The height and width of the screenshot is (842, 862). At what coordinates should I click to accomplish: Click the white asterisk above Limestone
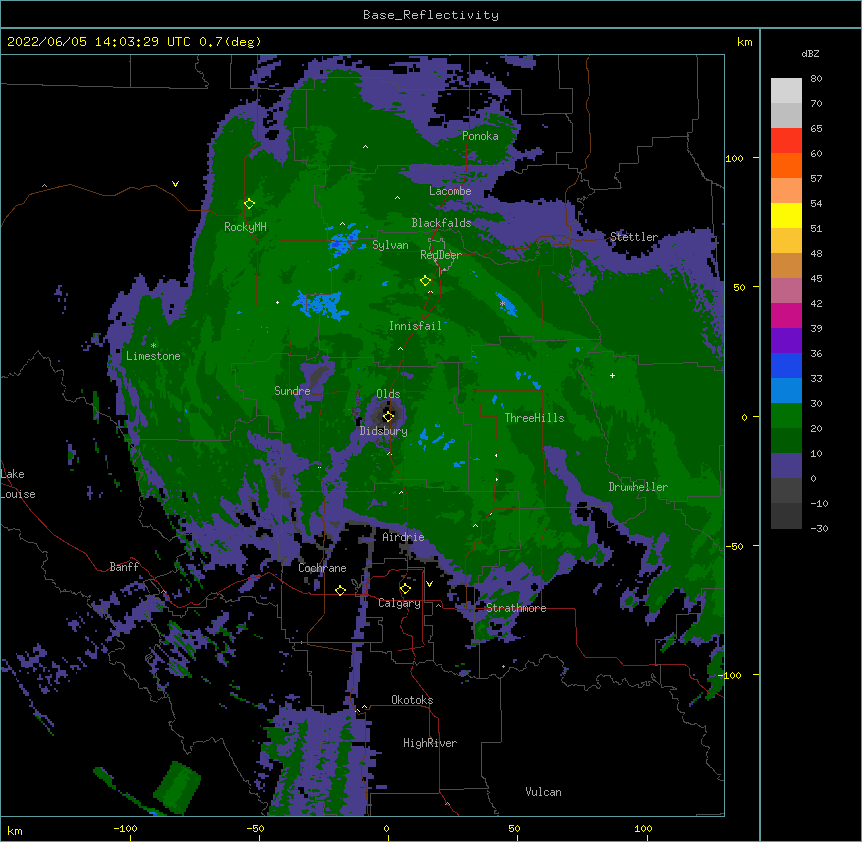point(153,346)
